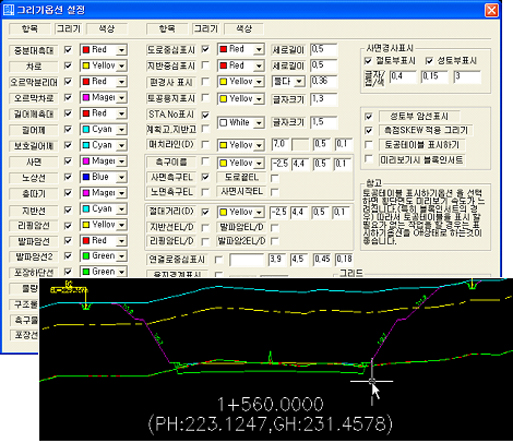Edit the 글자크기 field showing 1.5
This screenshot has width=513, height=443.
pyautogui.click(x=323, y=122)
